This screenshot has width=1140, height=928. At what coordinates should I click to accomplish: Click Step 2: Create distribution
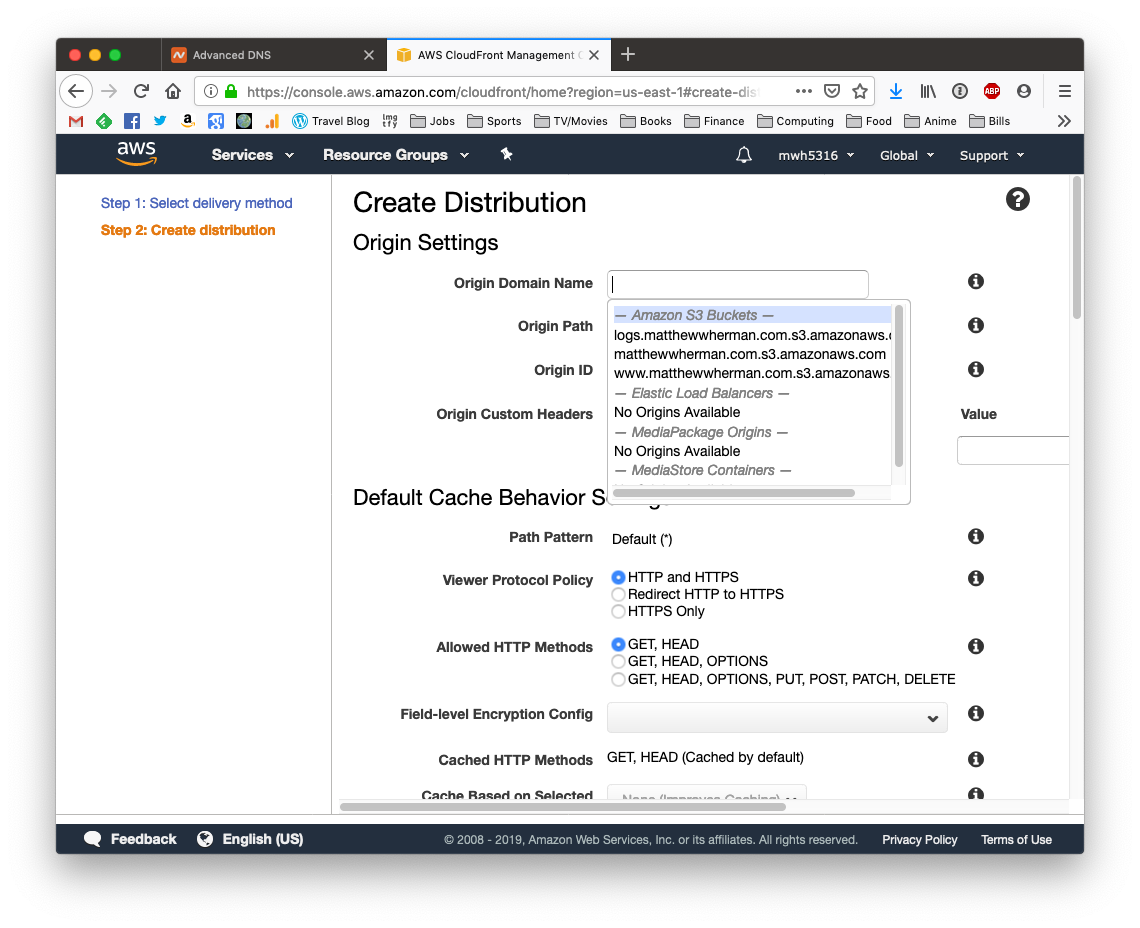point(188,231)
